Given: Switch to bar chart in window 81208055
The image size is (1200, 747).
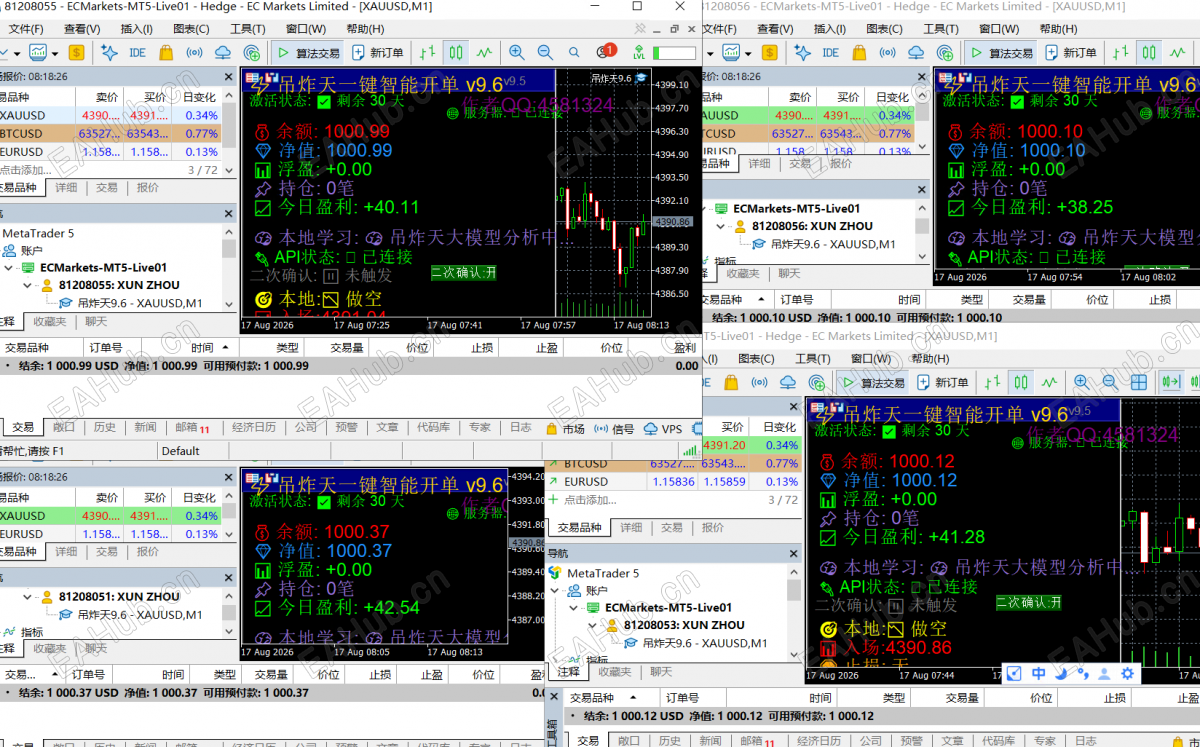Looking at the screenshot, I should point(427,52).
